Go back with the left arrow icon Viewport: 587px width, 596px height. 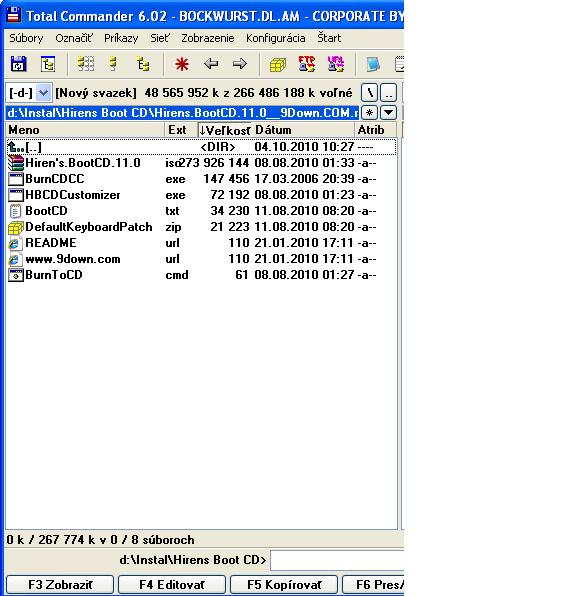(211, 63)
